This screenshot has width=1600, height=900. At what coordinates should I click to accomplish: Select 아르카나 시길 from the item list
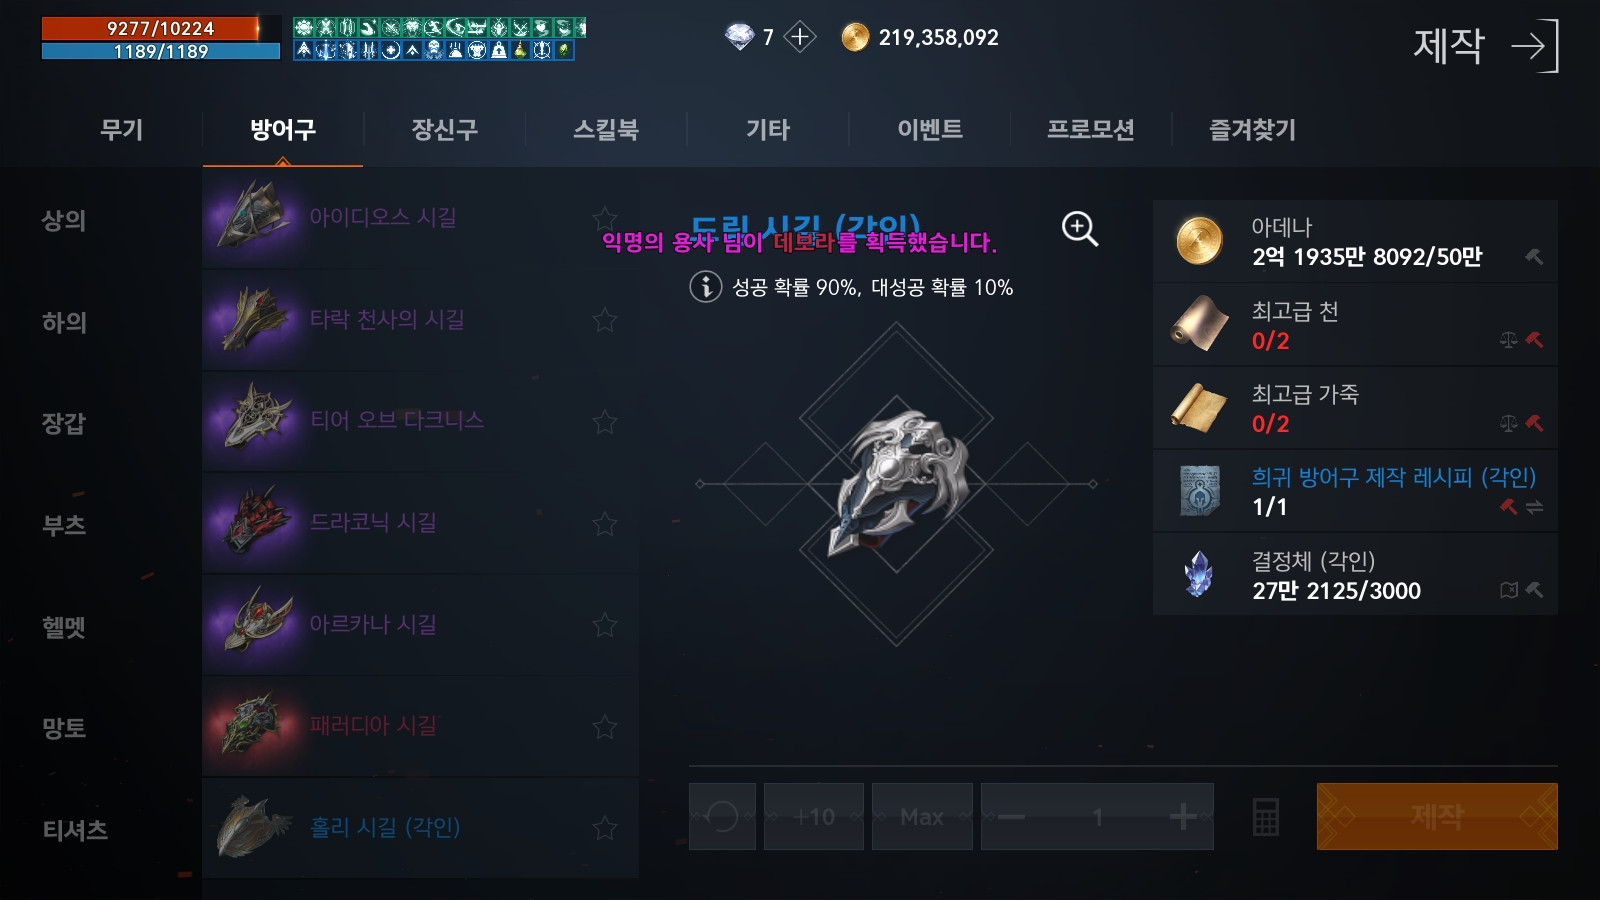(x=420, y=625)
